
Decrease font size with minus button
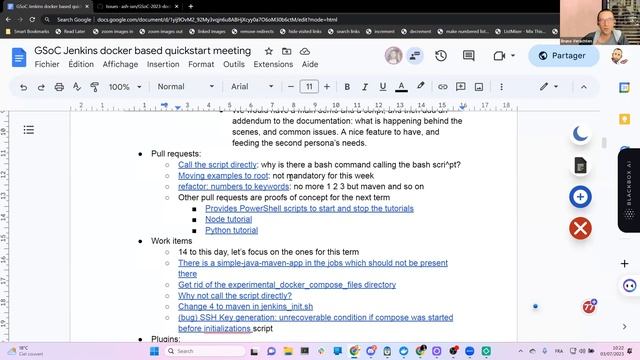tap(291, 87)
